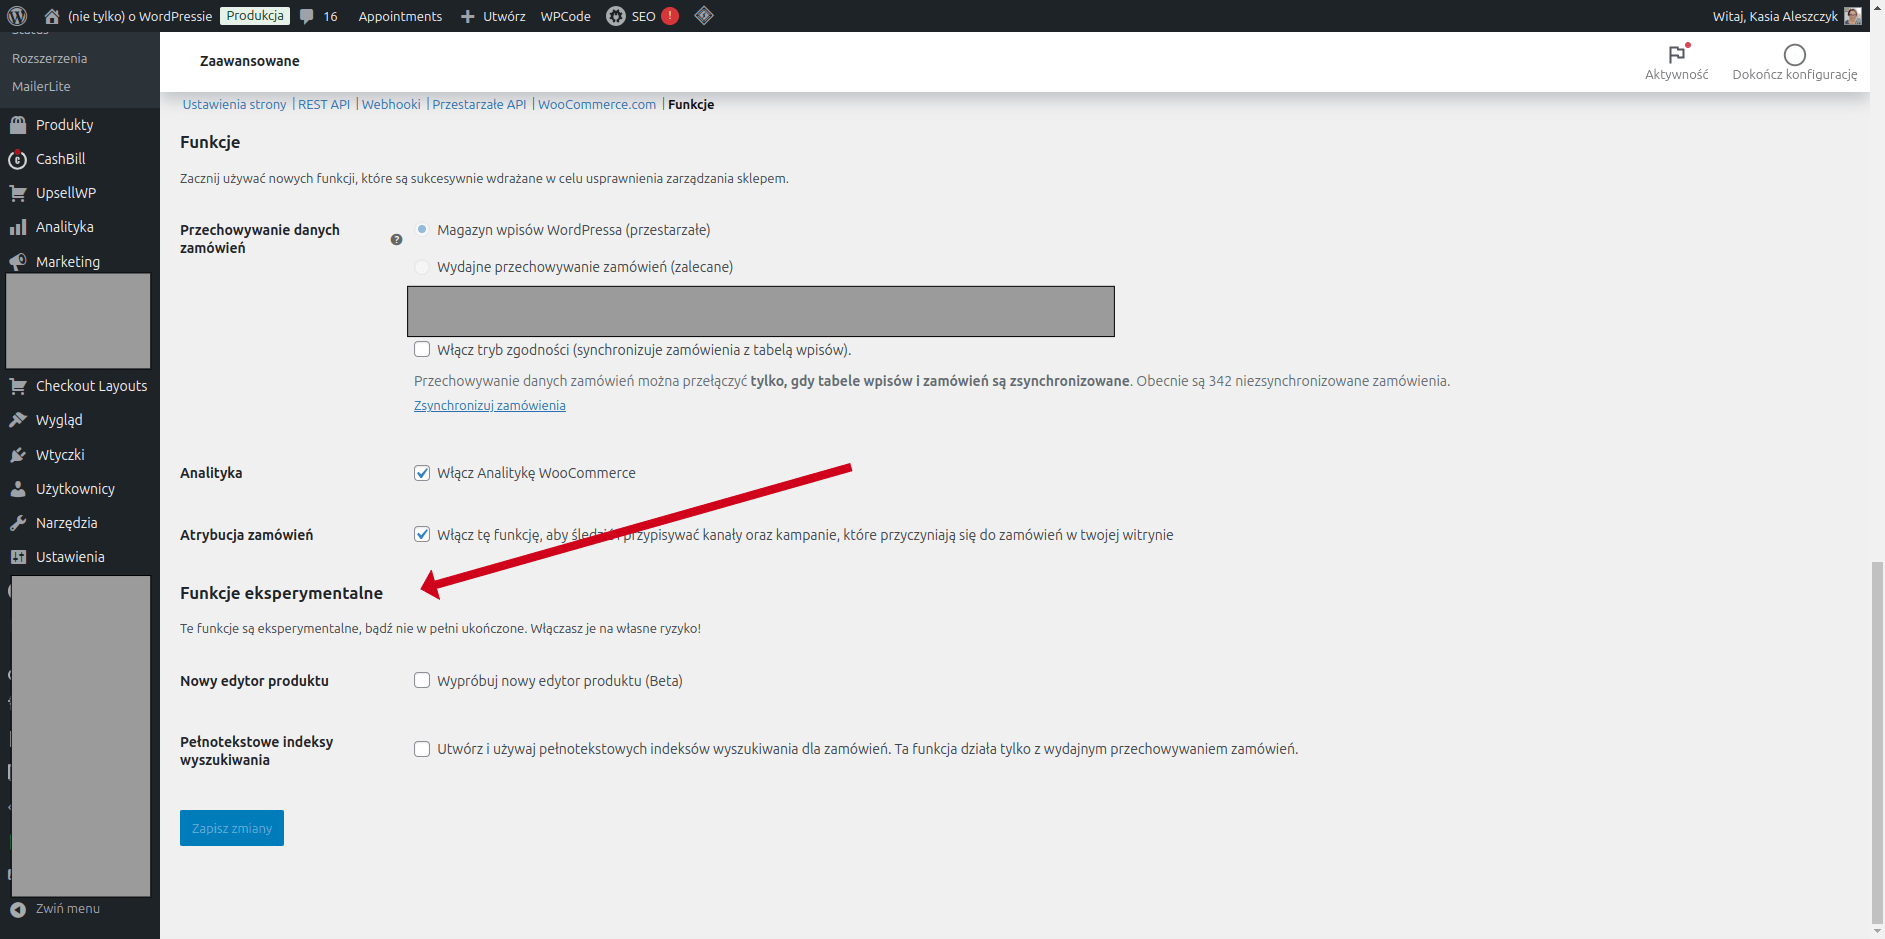Click the Zsynchronizuj zamówienia link

tap(490, 405)
